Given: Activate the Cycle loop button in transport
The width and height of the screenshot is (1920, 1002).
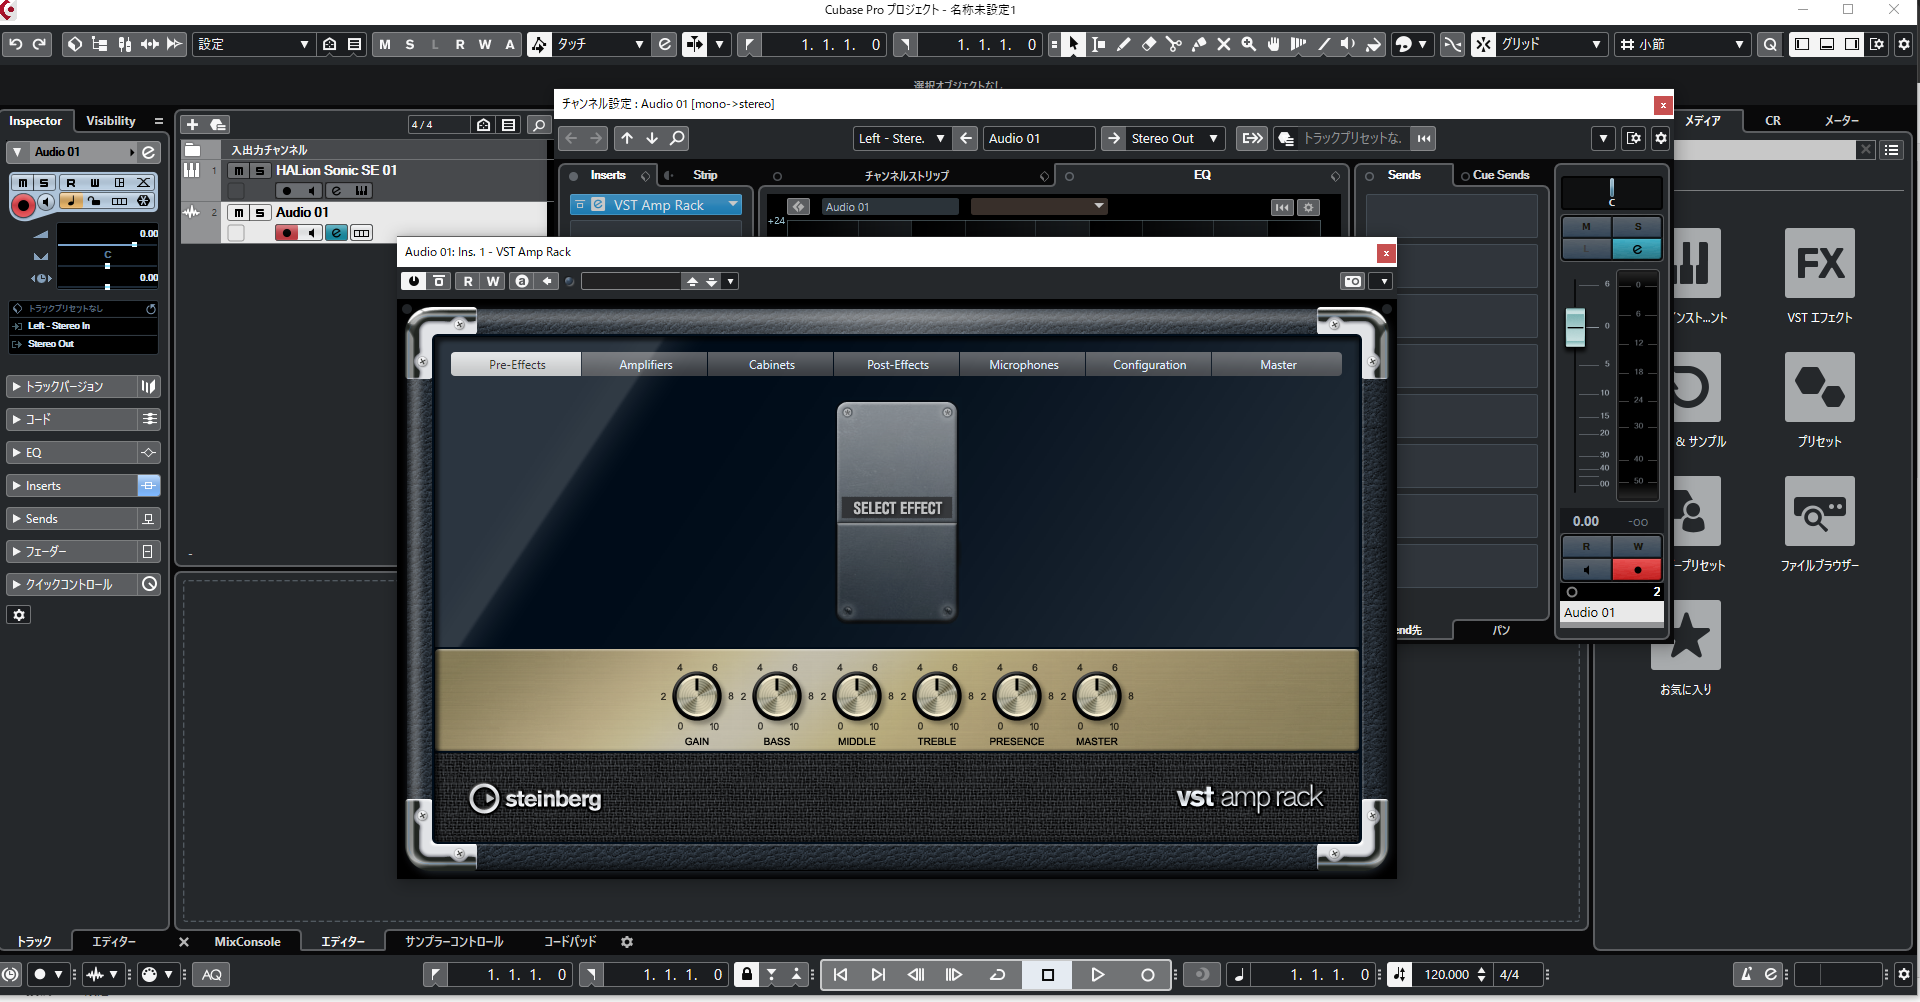Looking at the screenshot, I should coord(997,975).
